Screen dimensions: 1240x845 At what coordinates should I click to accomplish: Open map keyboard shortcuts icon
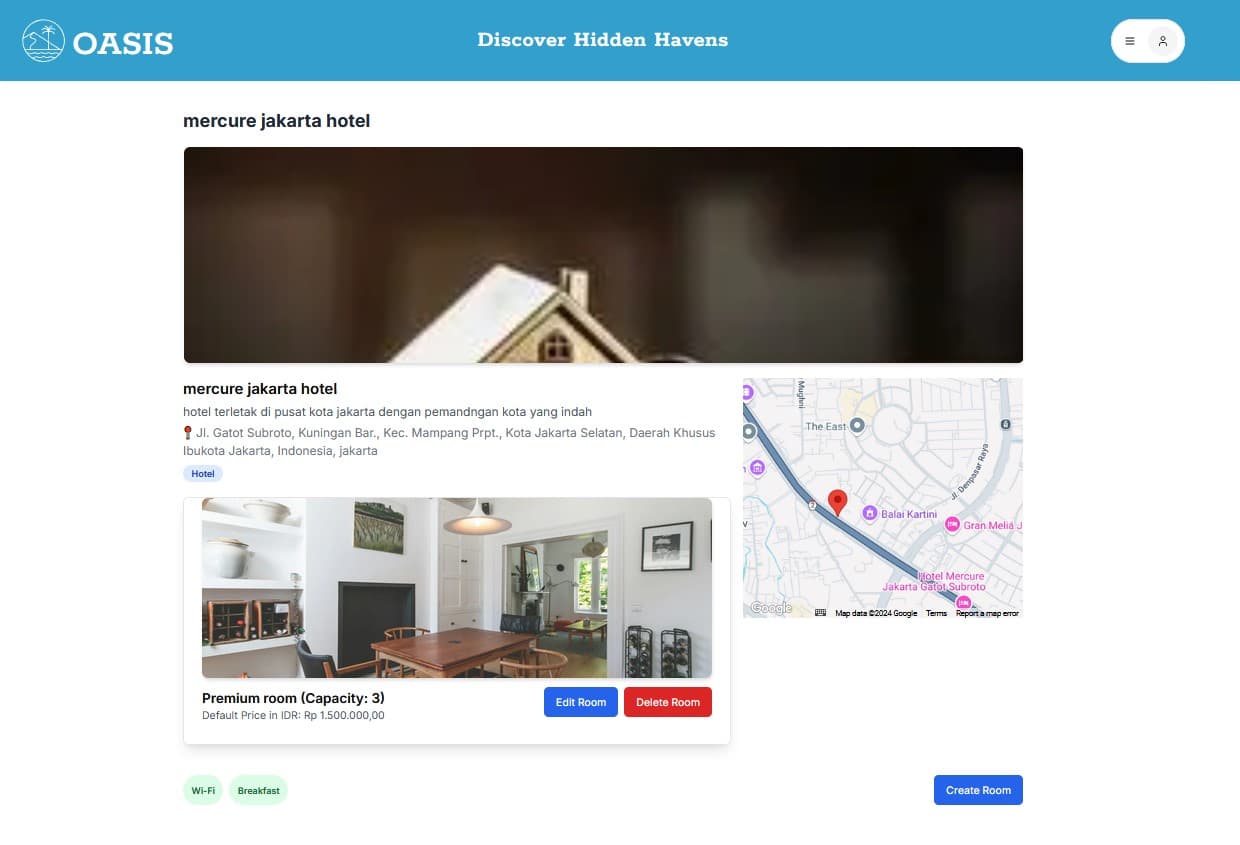(821, 613)
